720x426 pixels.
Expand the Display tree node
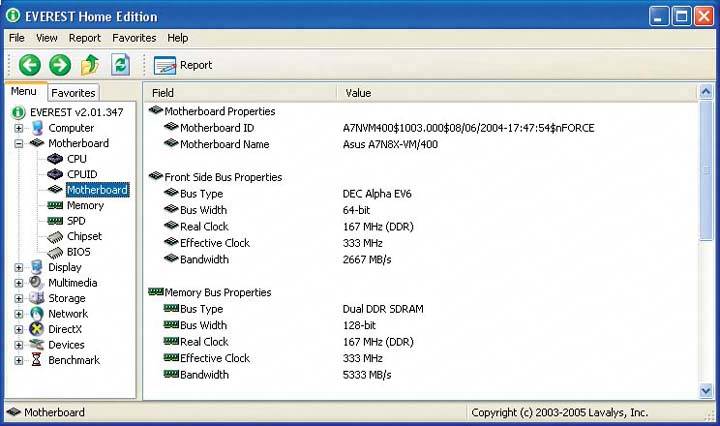click(x=19, y=267)
